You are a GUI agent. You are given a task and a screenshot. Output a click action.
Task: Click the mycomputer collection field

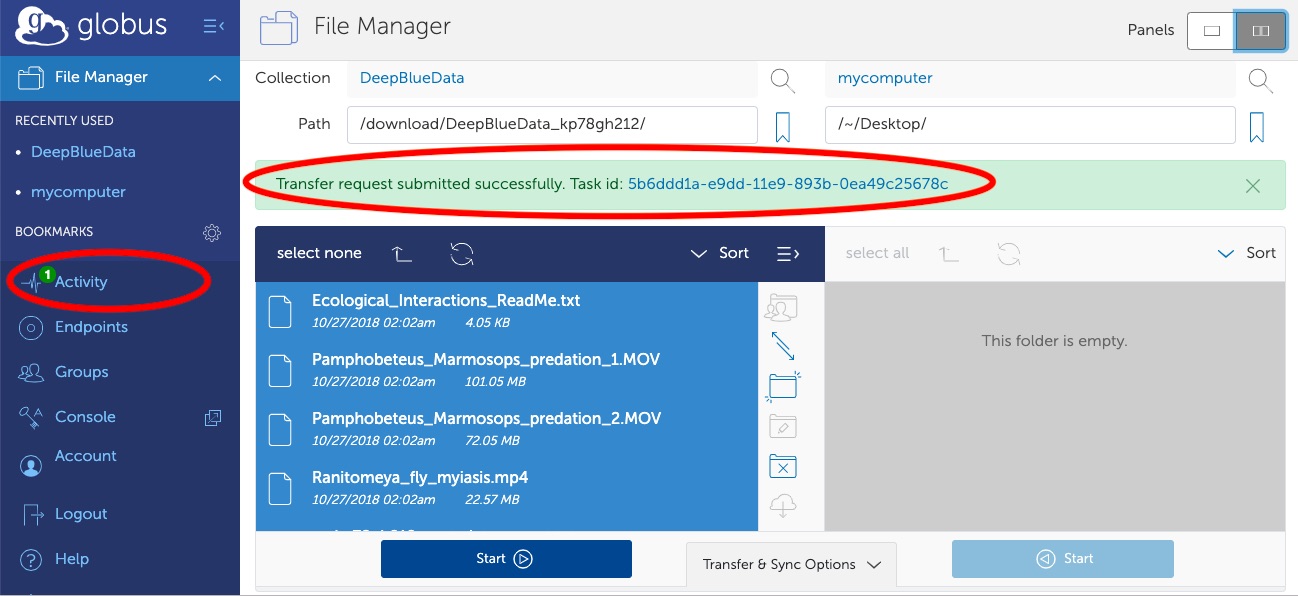[x=1031, y=78]
